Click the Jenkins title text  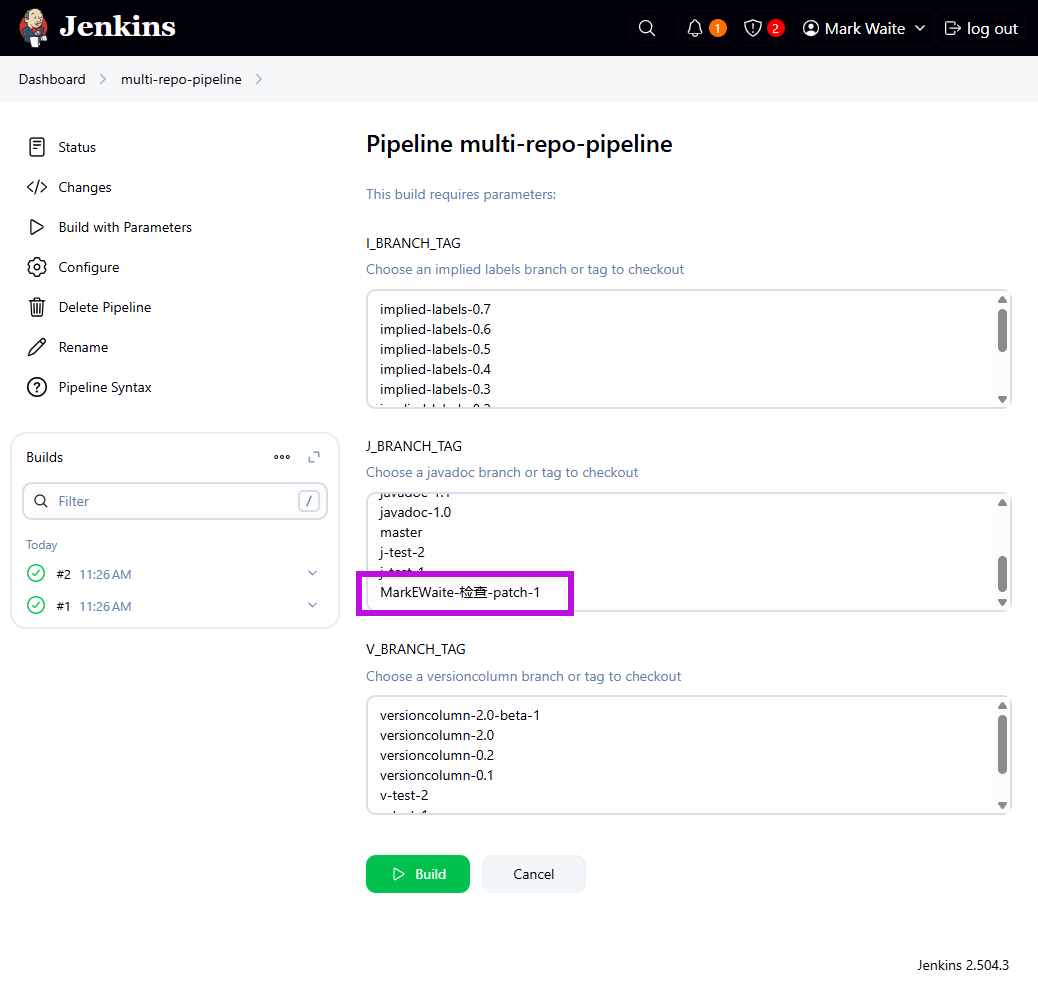coord(117,26)
